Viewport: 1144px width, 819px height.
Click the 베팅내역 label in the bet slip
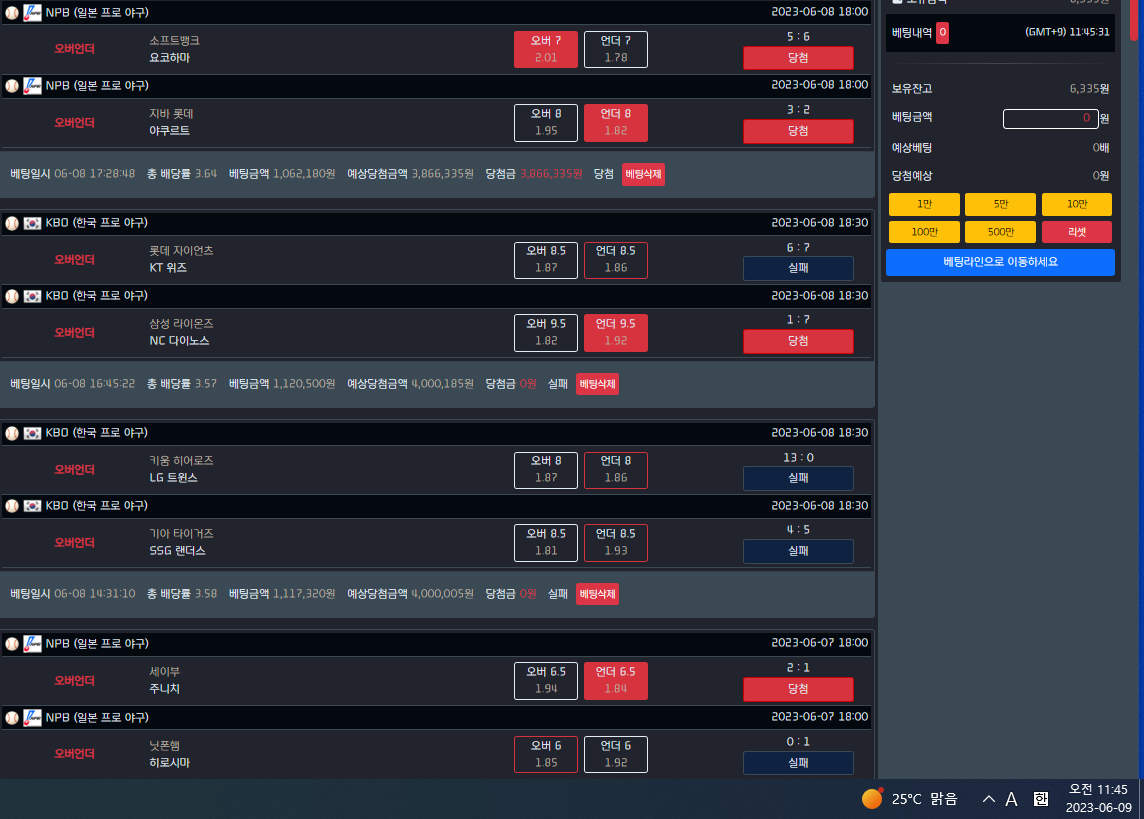pyautogui.click(x=912, y=33)
